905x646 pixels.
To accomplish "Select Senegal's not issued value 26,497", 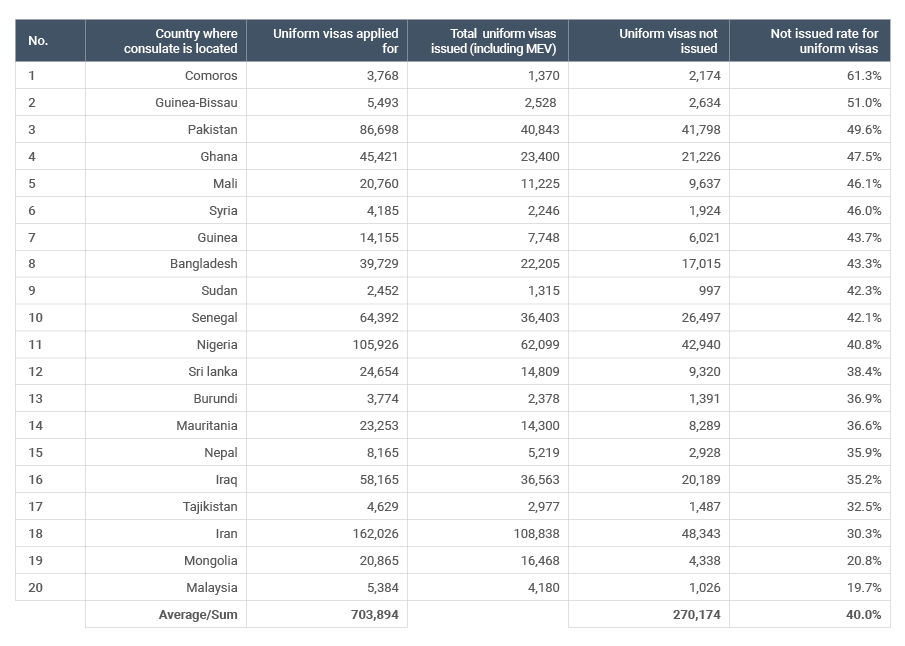I will (695, 318).
